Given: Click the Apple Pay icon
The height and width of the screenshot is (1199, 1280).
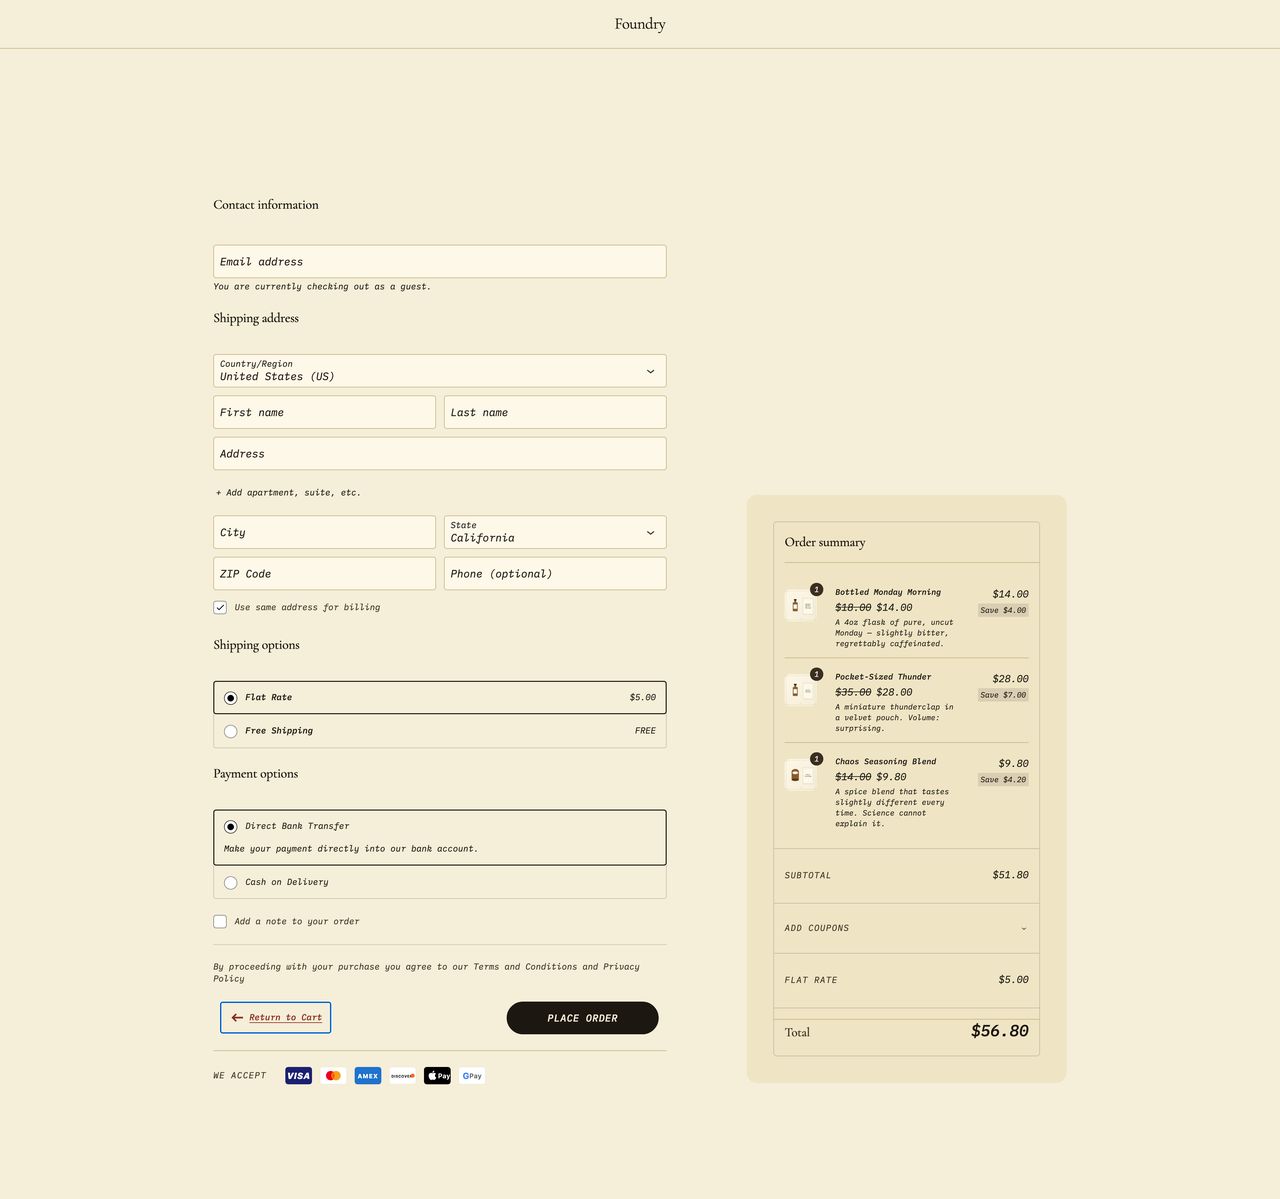Looking at the screenshot, I should [438, 1076].
